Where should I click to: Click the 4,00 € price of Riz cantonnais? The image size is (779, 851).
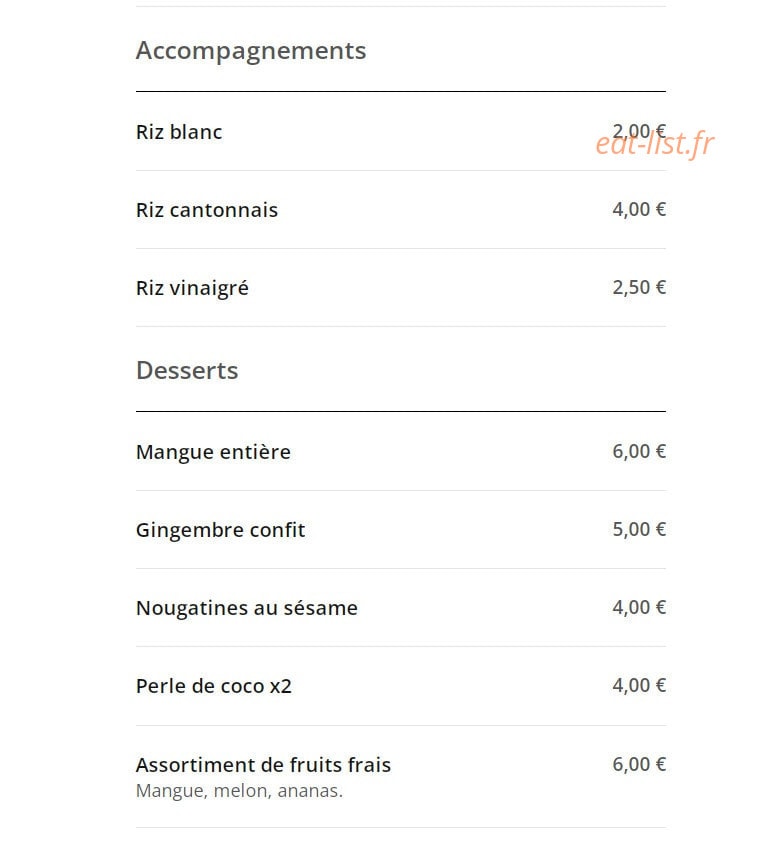[639, 209]
